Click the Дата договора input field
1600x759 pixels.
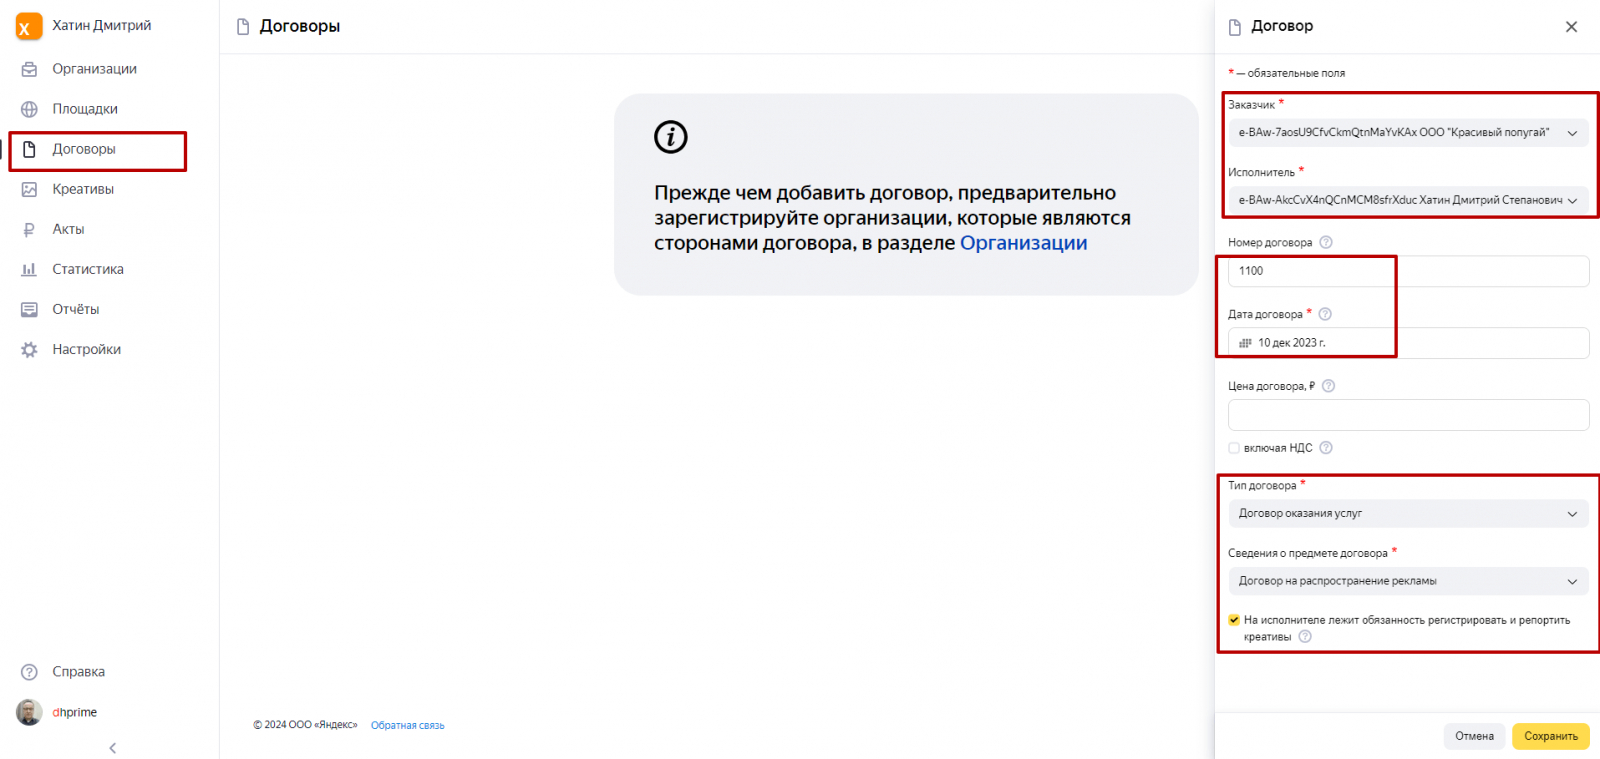point(1408,343)
